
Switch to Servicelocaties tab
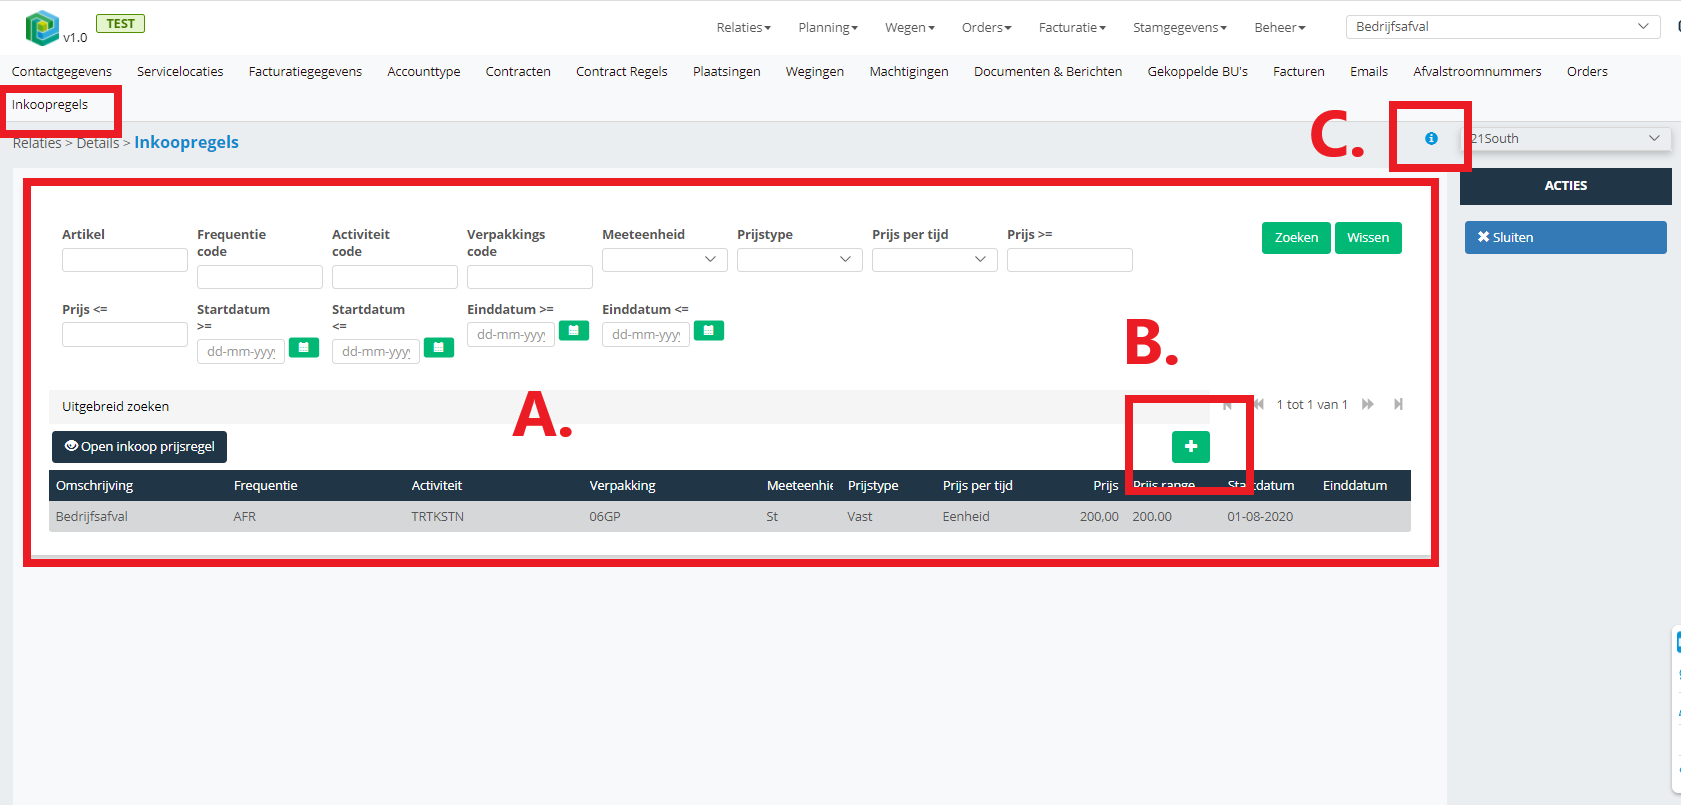(x=180, y=71)
